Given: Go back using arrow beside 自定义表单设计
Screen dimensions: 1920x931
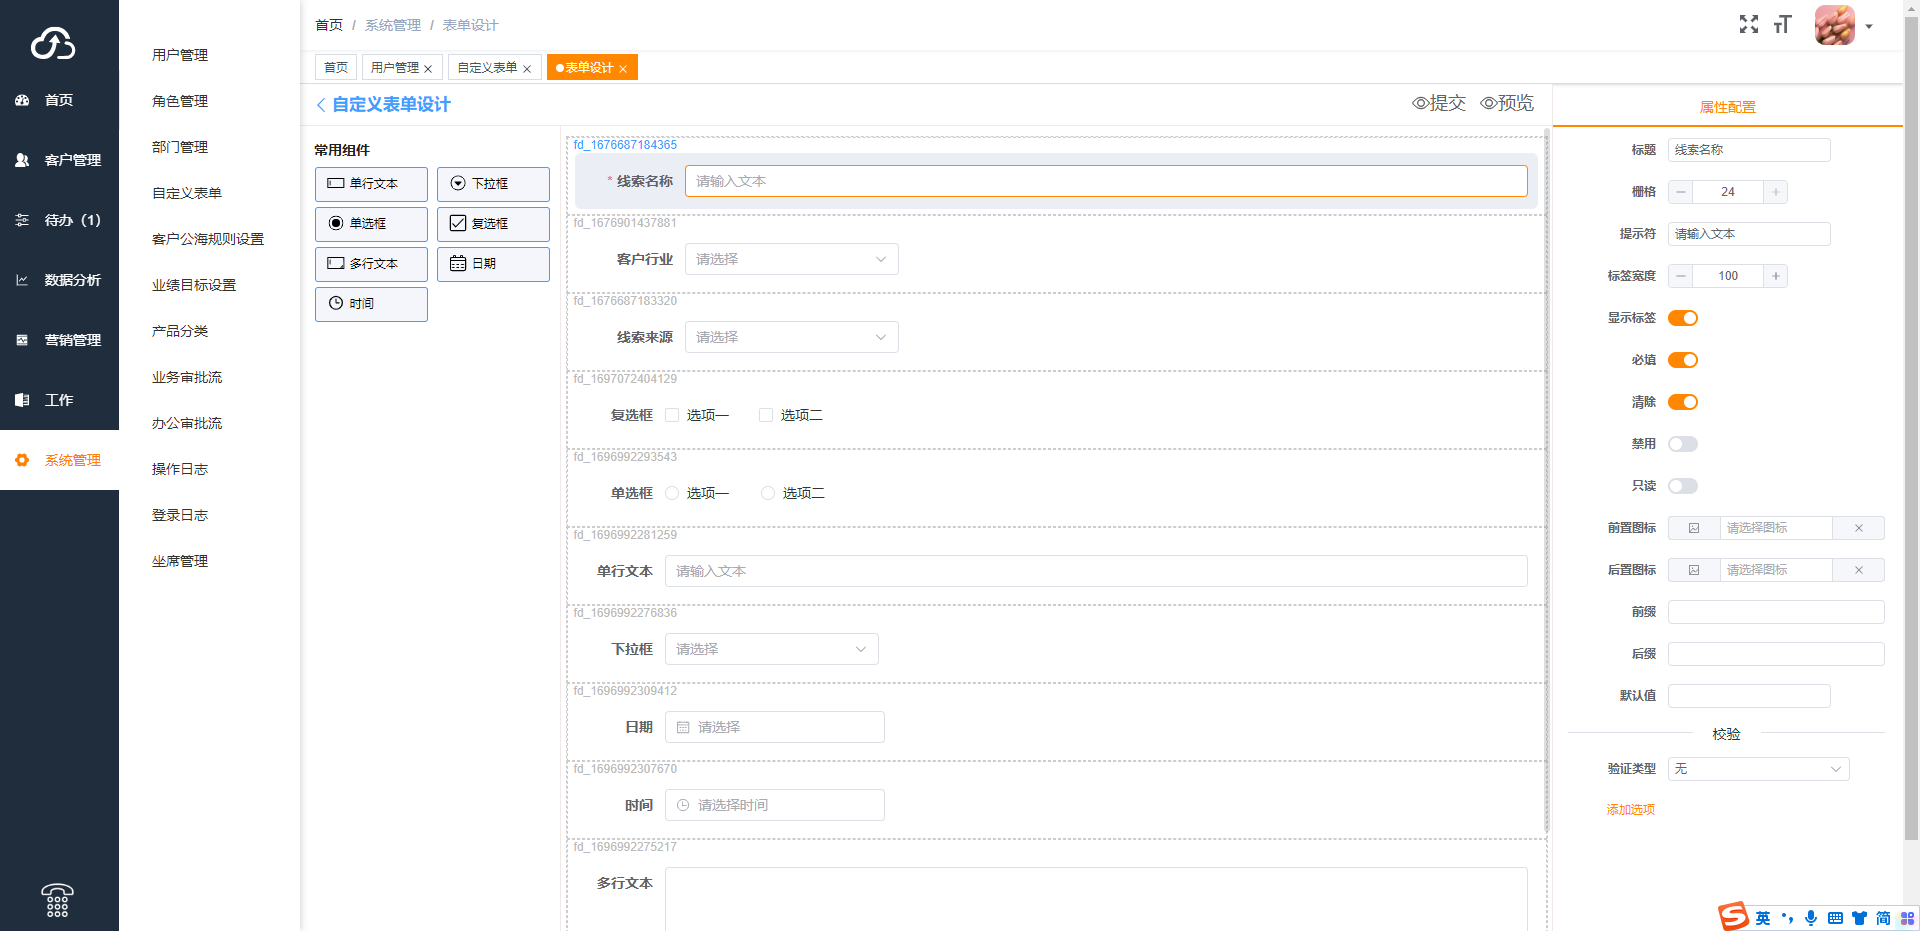Looking at the screenshot, I should [x=321, y=105].
